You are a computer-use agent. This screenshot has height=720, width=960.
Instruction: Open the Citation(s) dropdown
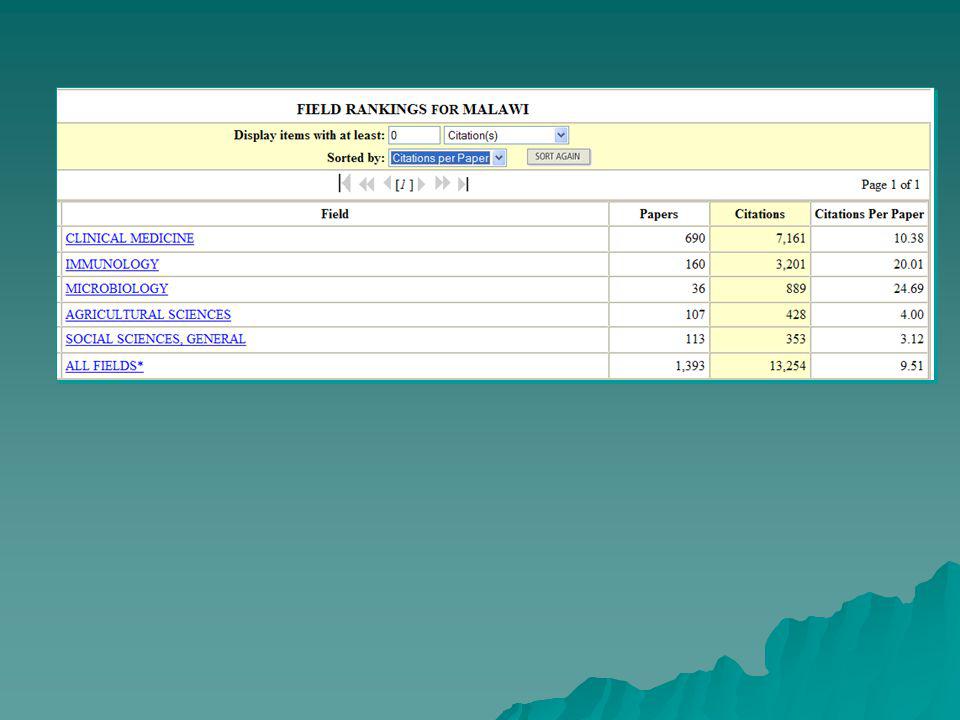(506, 135)
